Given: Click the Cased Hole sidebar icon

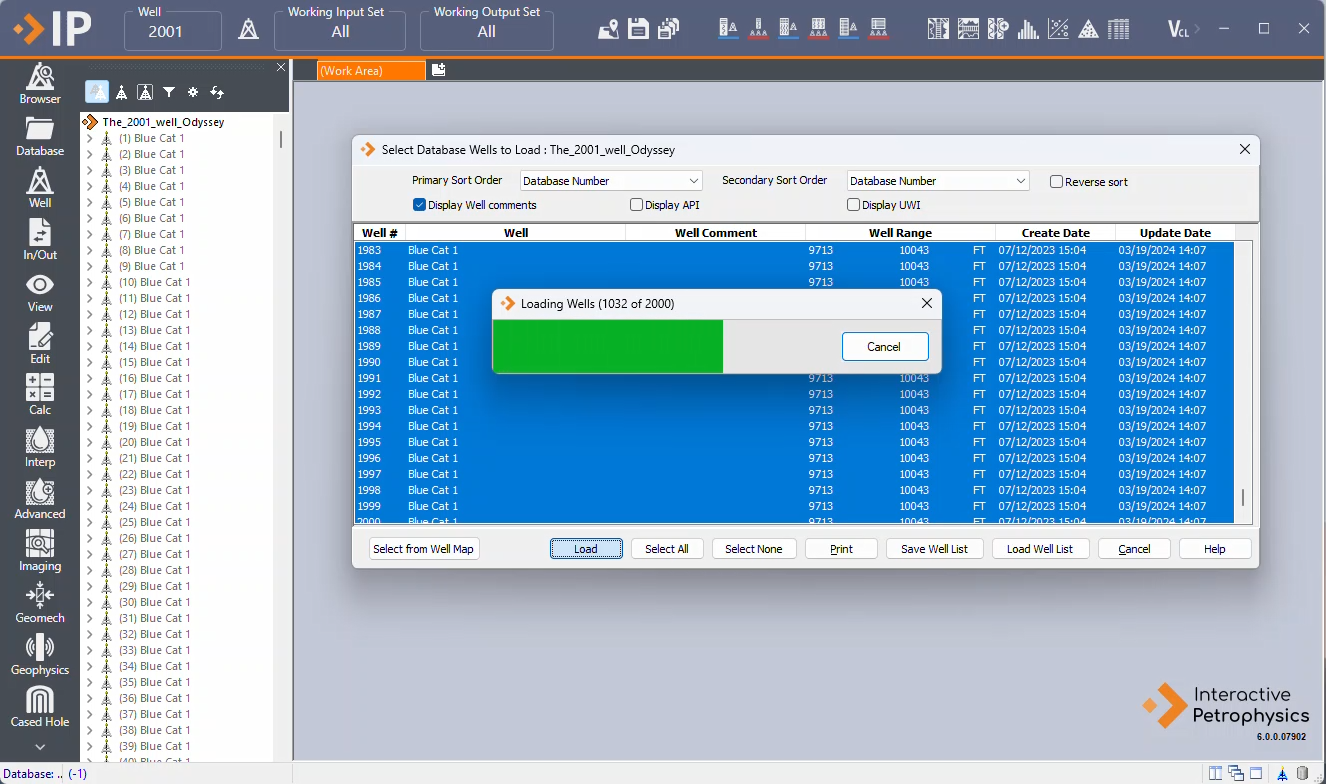Looking at the screenshot, I should click(x=40, y=706).
